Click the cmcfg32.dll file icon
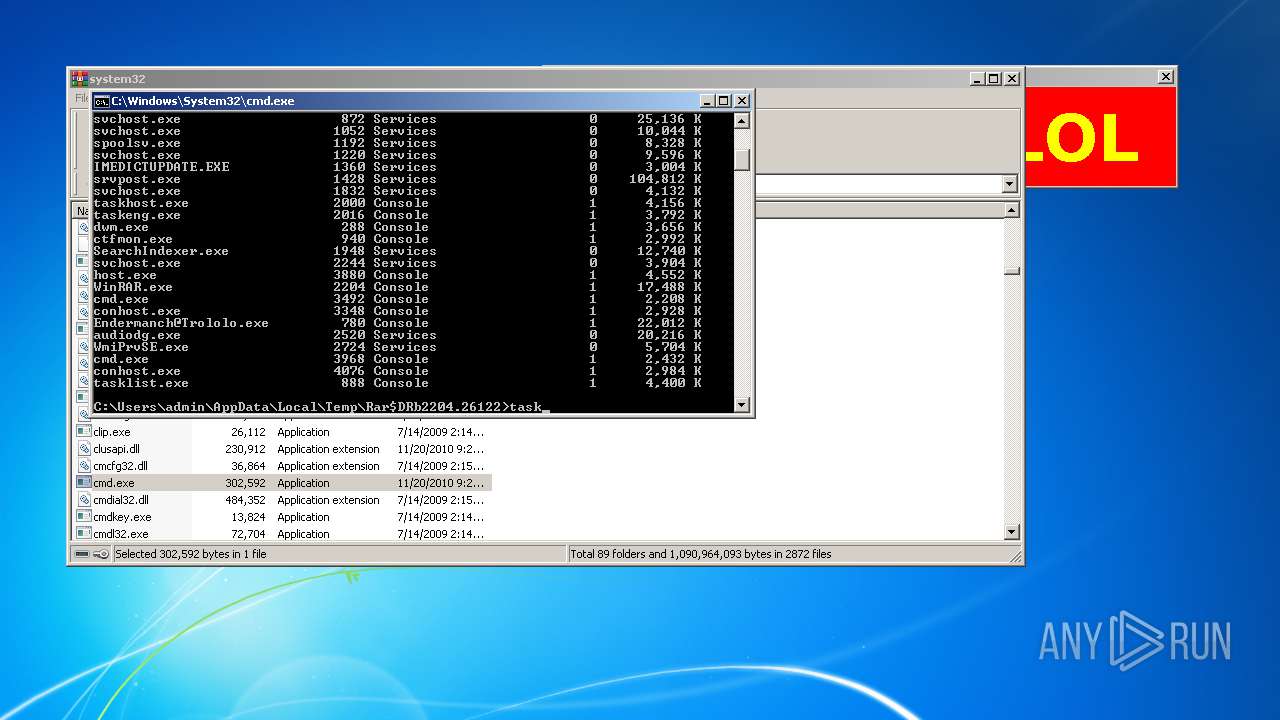Screen dimensions: 1280x720 click(84, 466)
